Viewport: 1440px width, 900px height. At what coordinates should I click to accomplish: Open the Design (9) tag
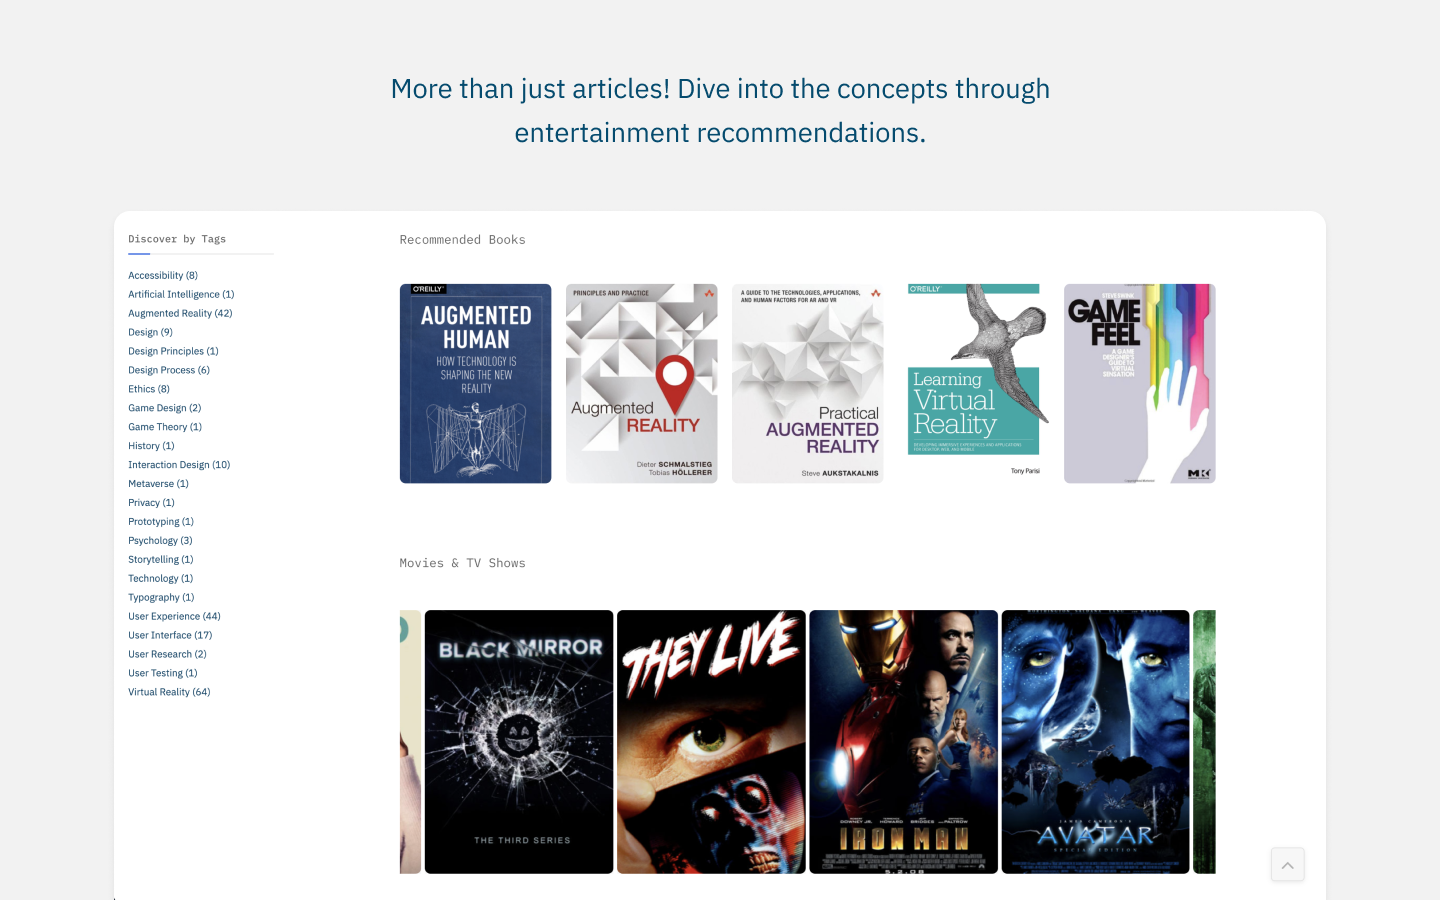click(150, 332)
